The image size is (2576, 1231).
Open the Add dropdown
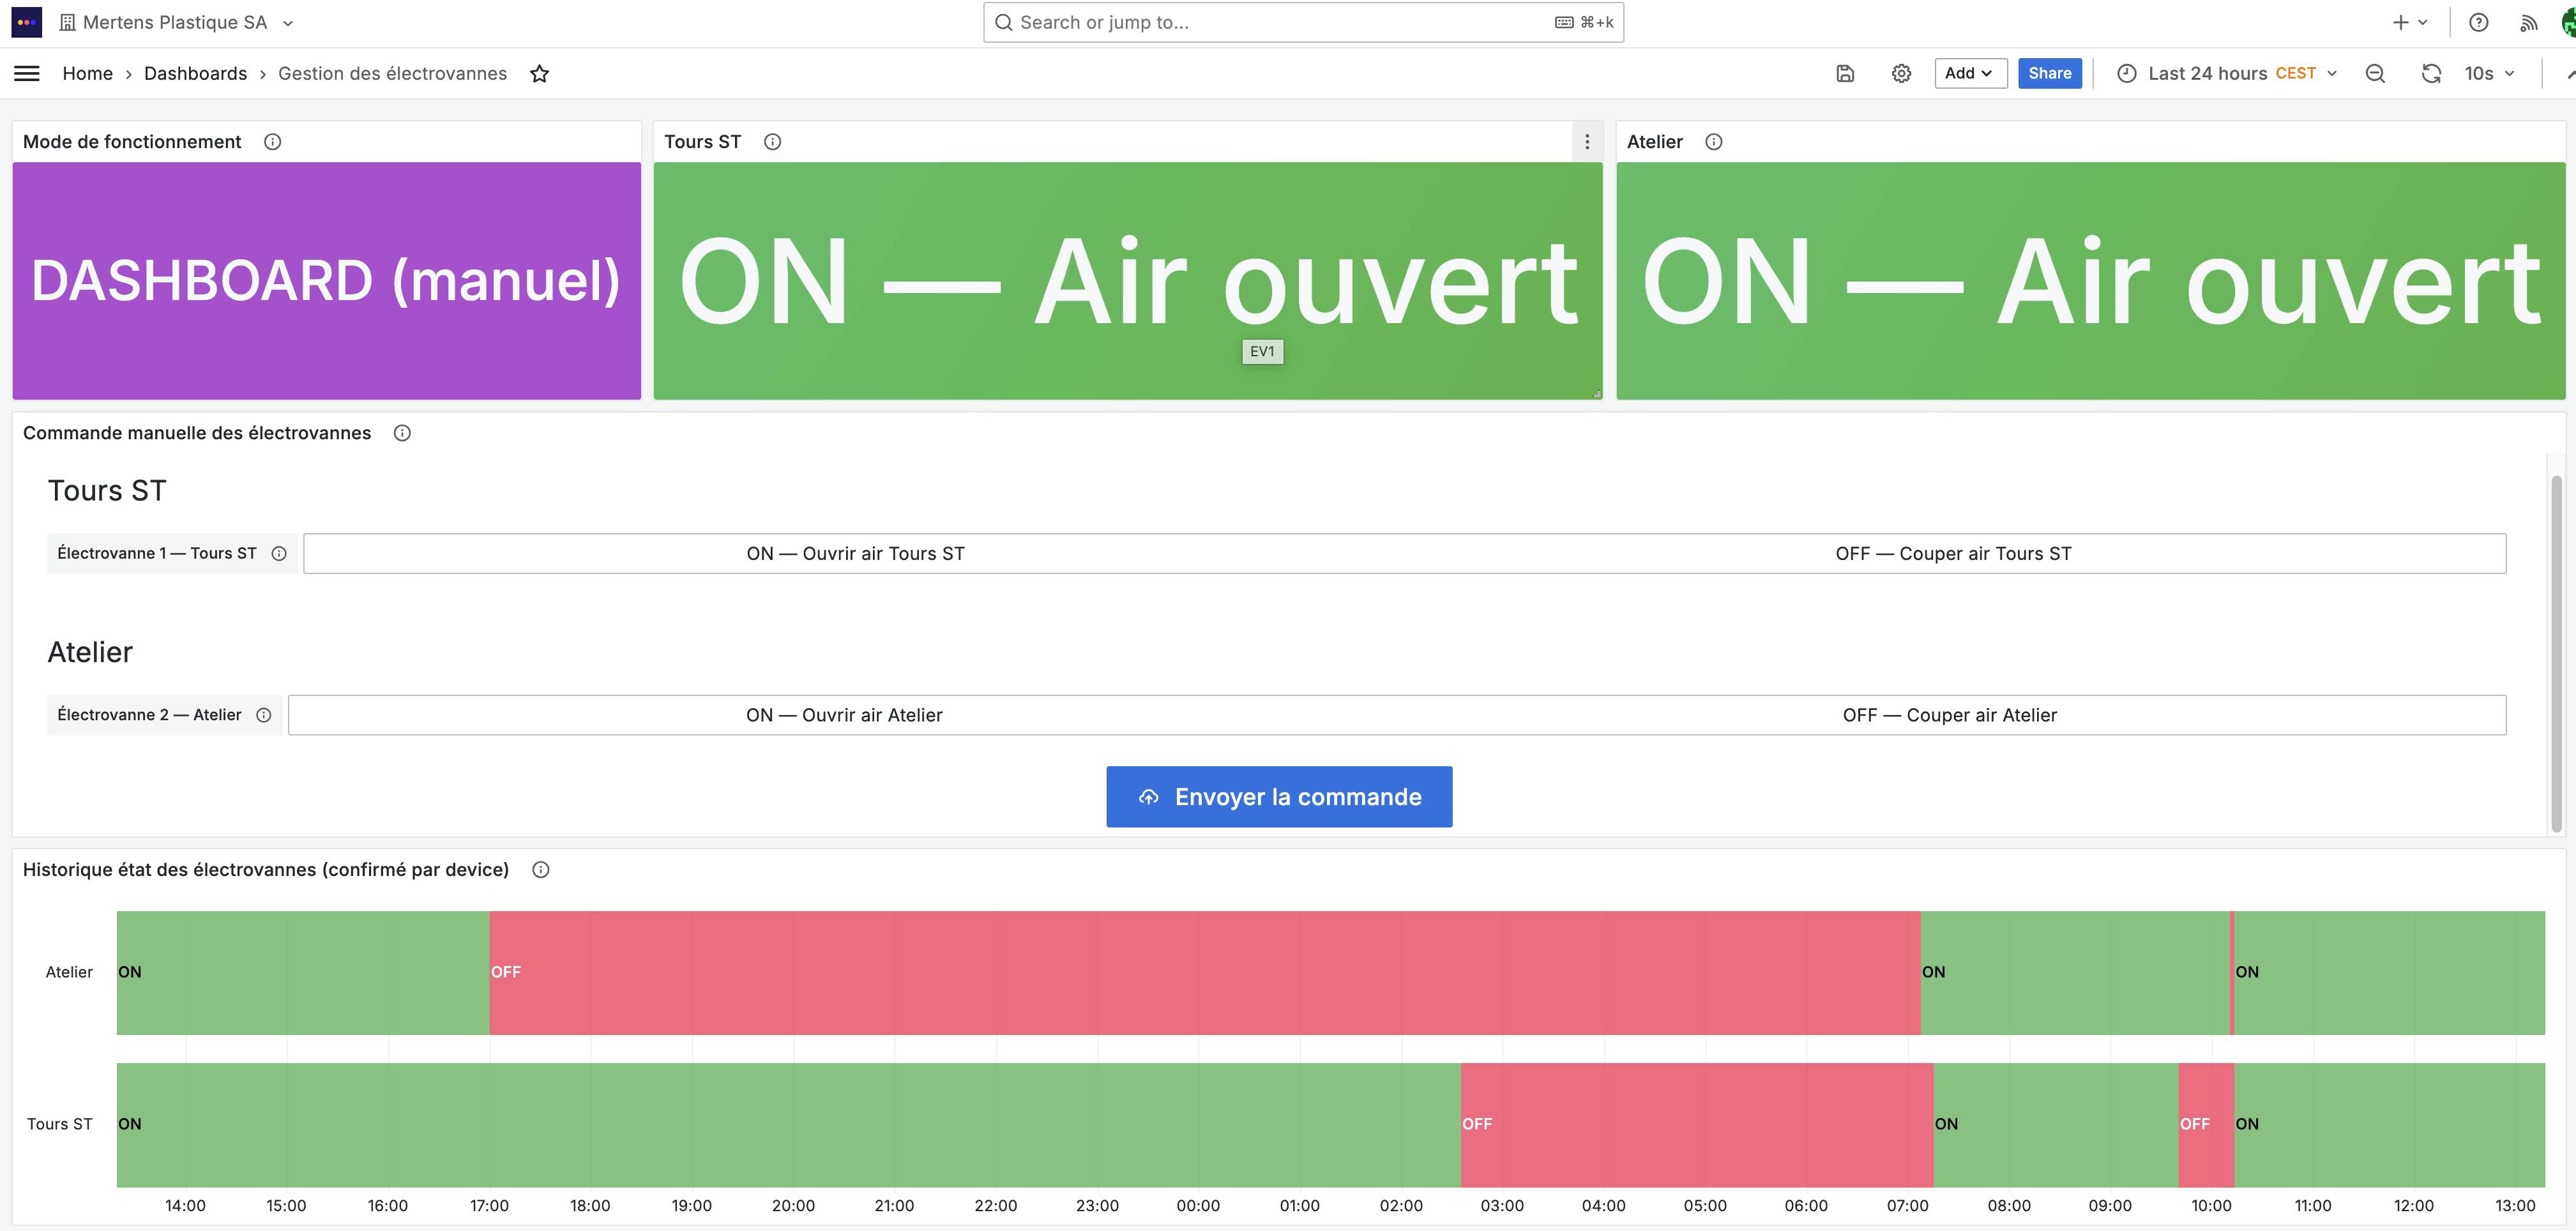(x=1970, y=73)
